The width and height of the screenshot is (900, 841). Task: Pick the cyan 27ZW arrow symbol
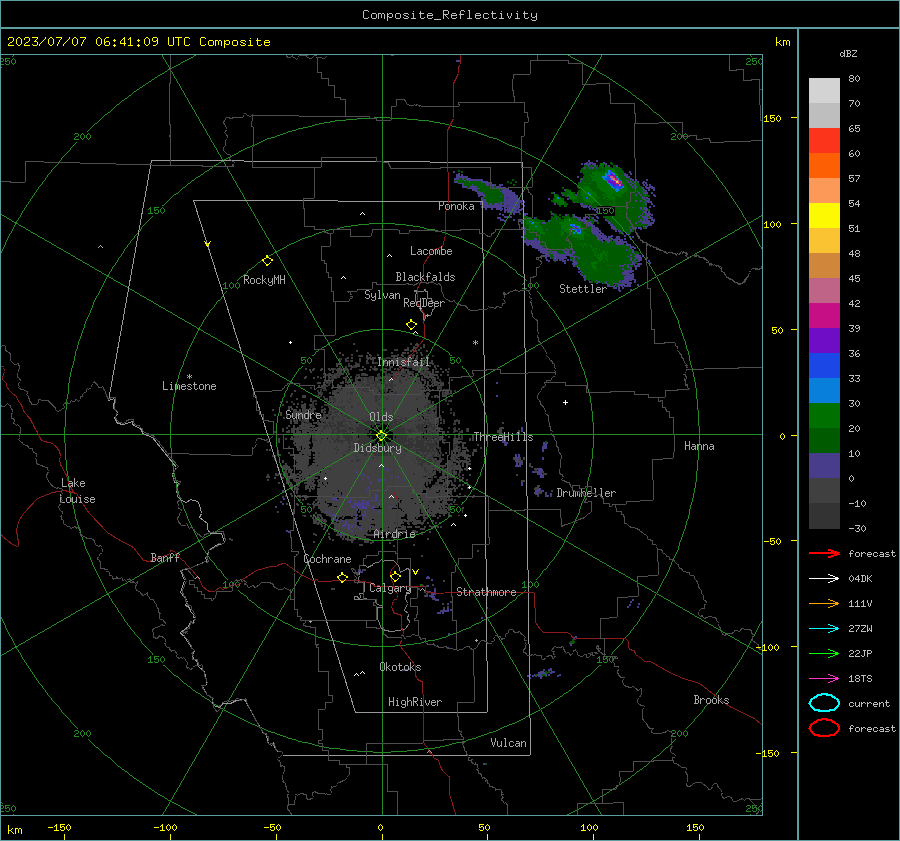pos(824,629)
